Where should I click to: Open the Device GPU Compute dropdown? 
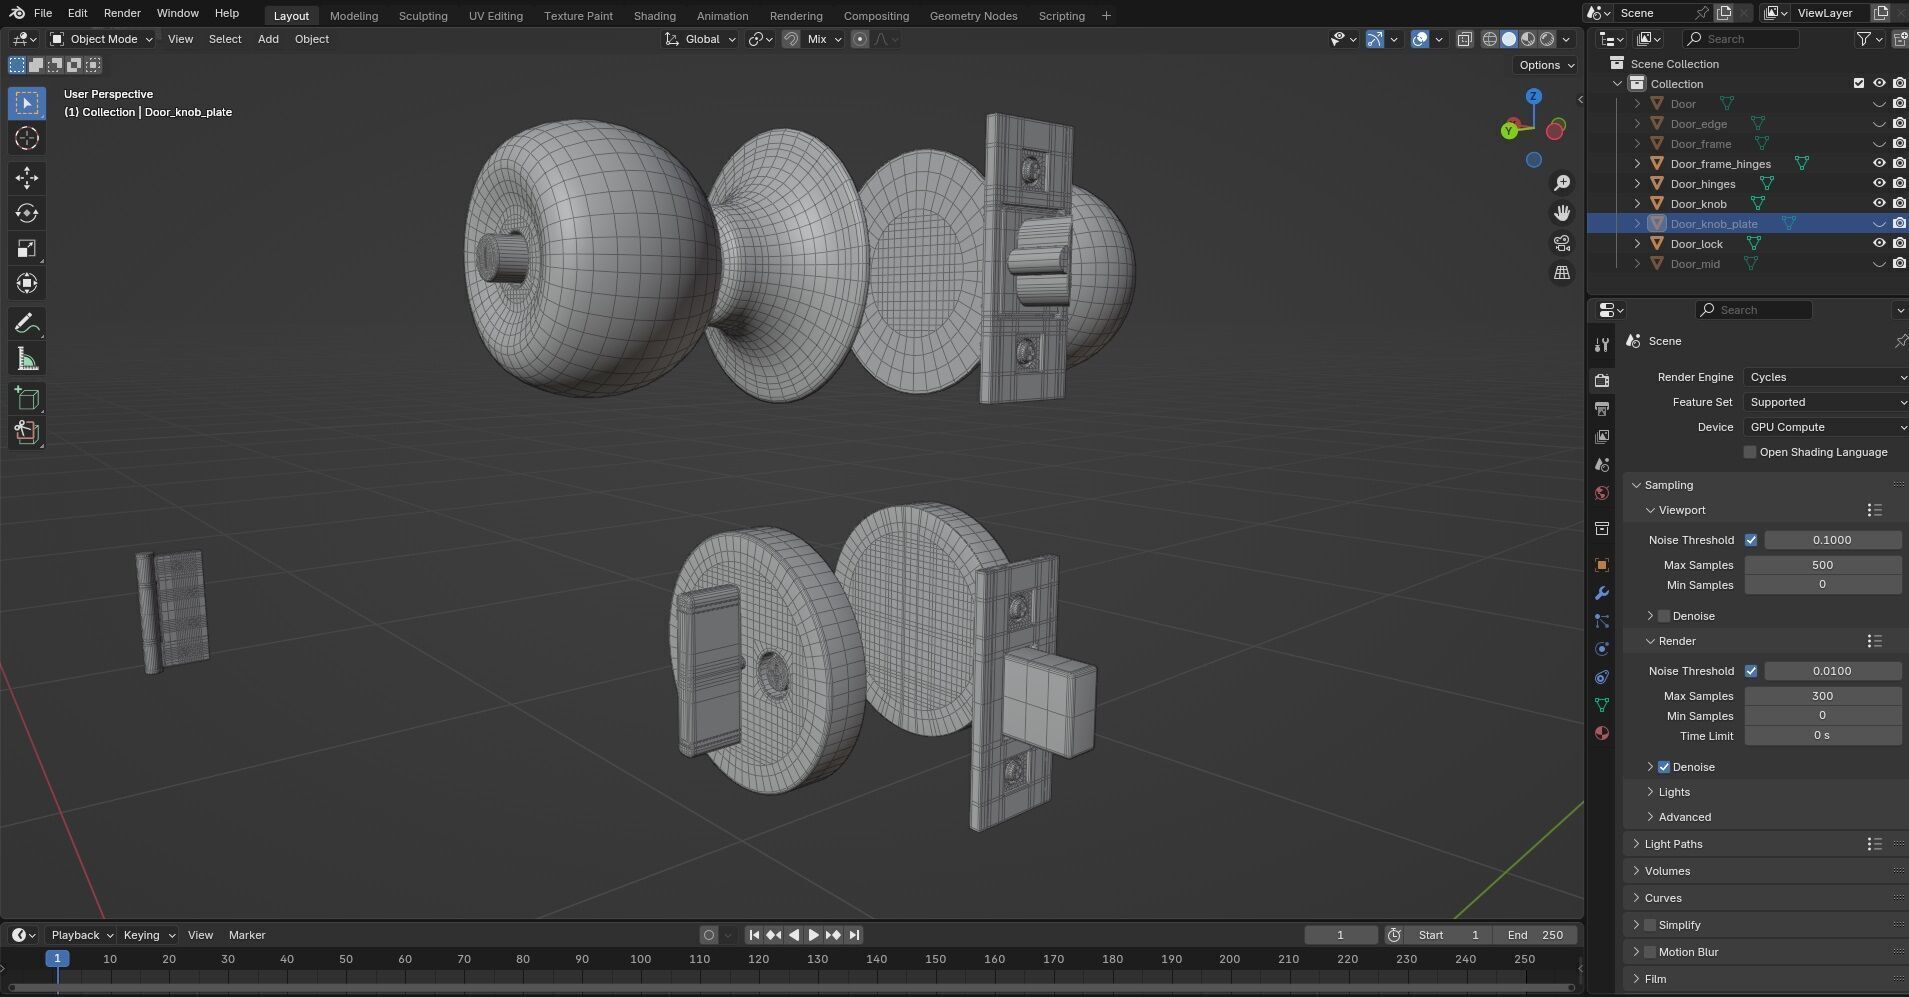coord(1825,427)
